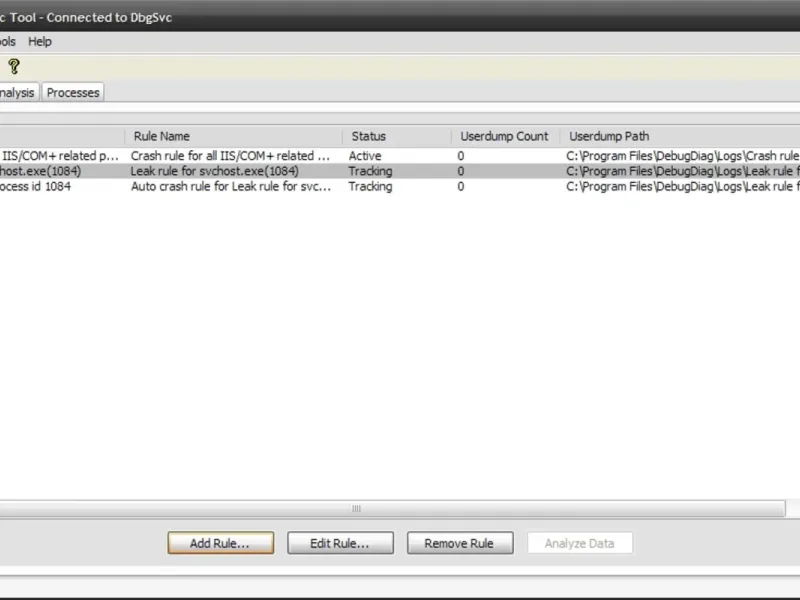
Task: Click the horizontal scrollbar thumb
Action: pyautogui.click(x=392, y=509)
